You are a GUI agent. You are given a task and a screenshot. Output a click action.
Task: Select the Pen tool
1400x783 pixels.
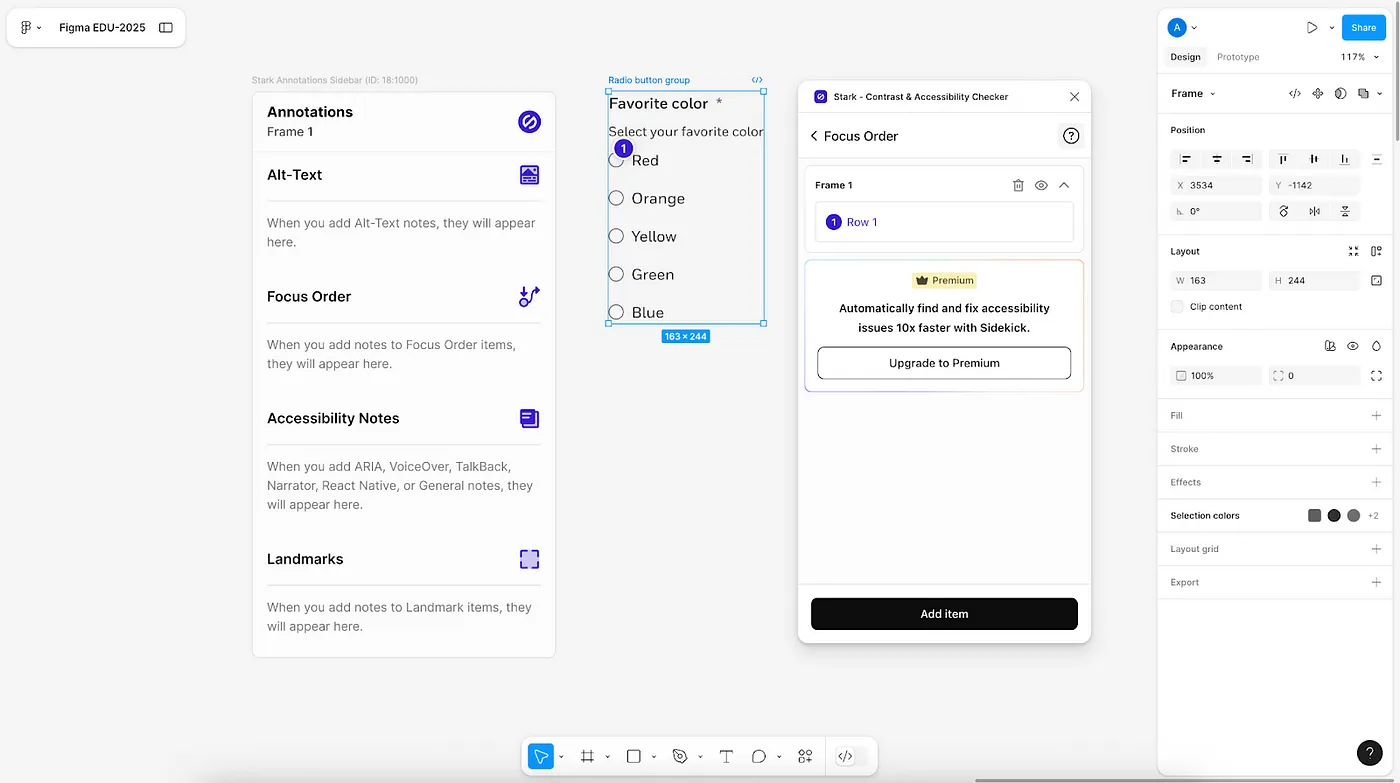(680, 757)
